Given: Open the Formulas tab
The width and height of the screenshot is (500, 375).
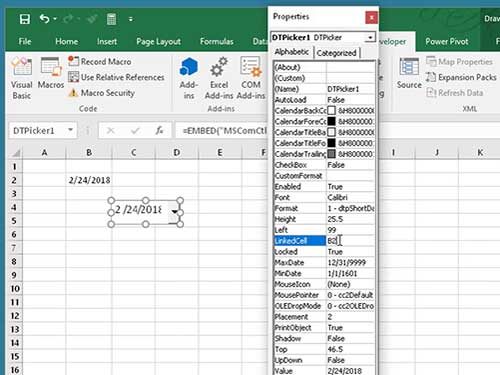Looking at the screenshot, I should coord(217,41).
